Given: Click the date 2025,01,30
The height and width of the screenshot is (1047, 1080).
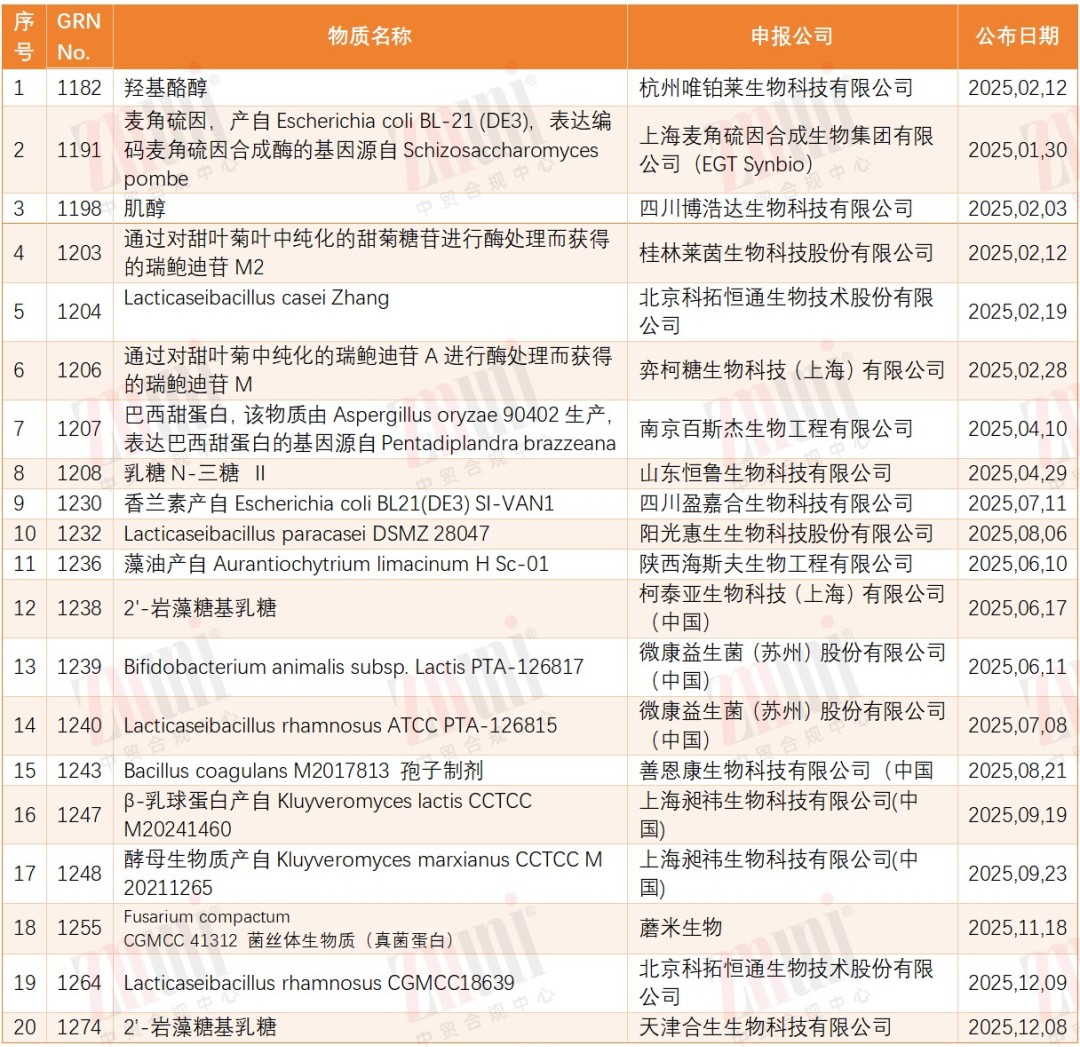Looking at the screenshot, I should pos(1017,149).
